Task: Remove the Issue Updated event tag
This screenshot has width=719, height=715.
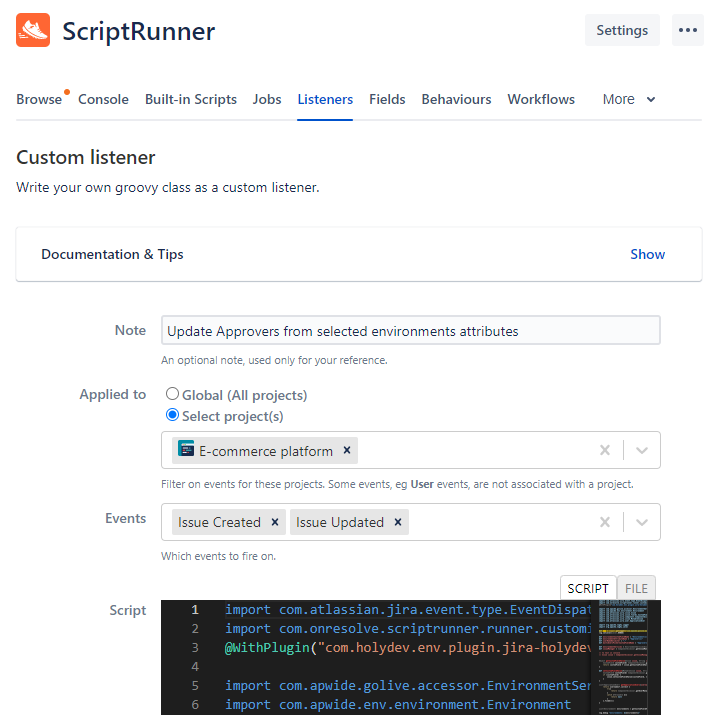Action: pos(398,522)
